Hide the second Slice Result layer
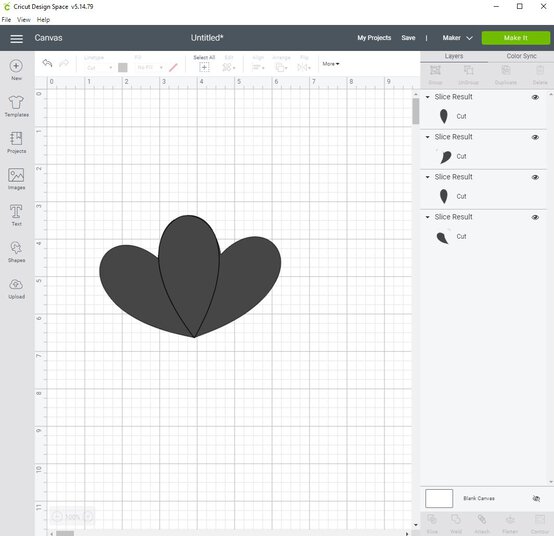 (x=535, y=137)
